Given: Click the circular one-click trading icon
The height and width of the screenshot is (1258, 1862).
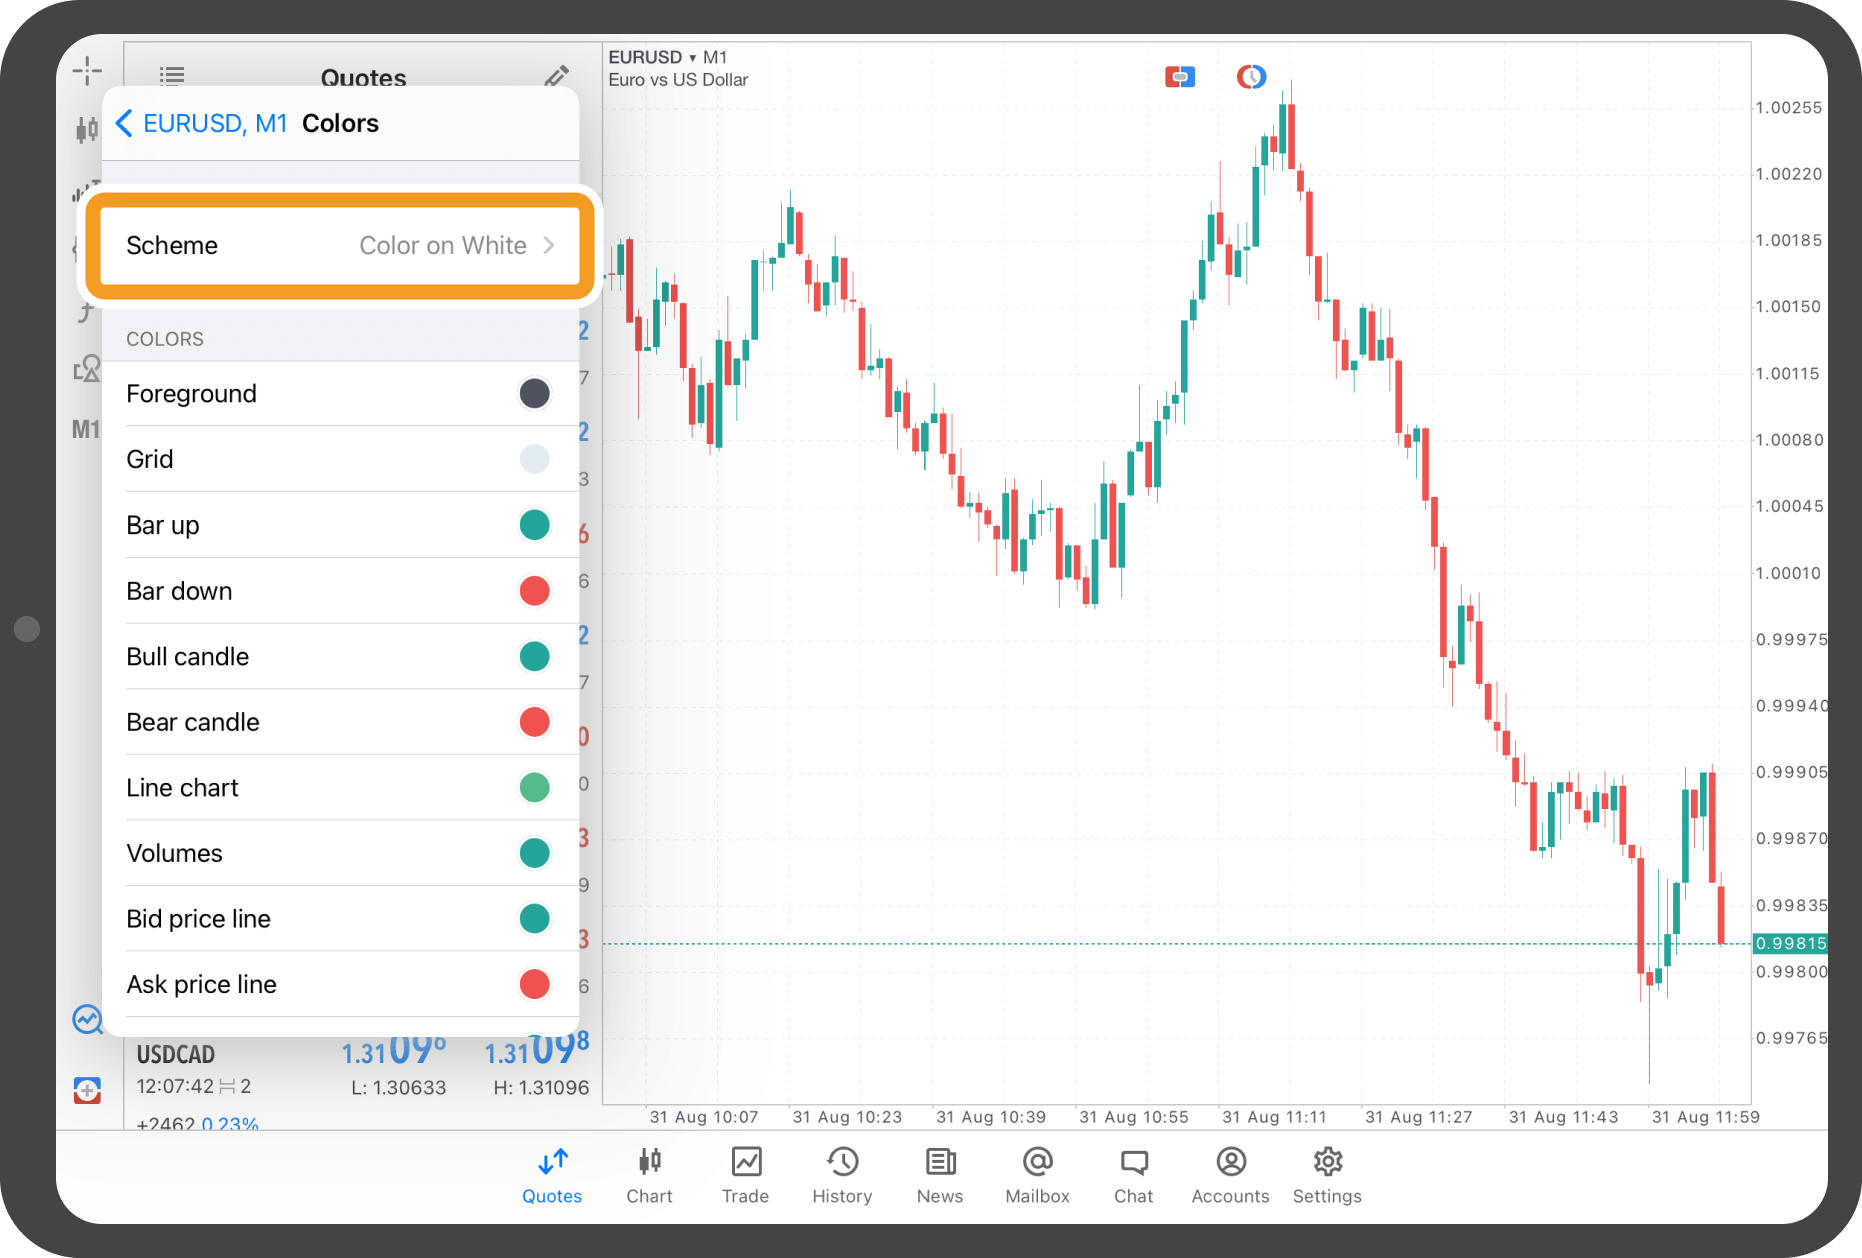Looking at the screenshot, I should click(x=1251, y=77).
